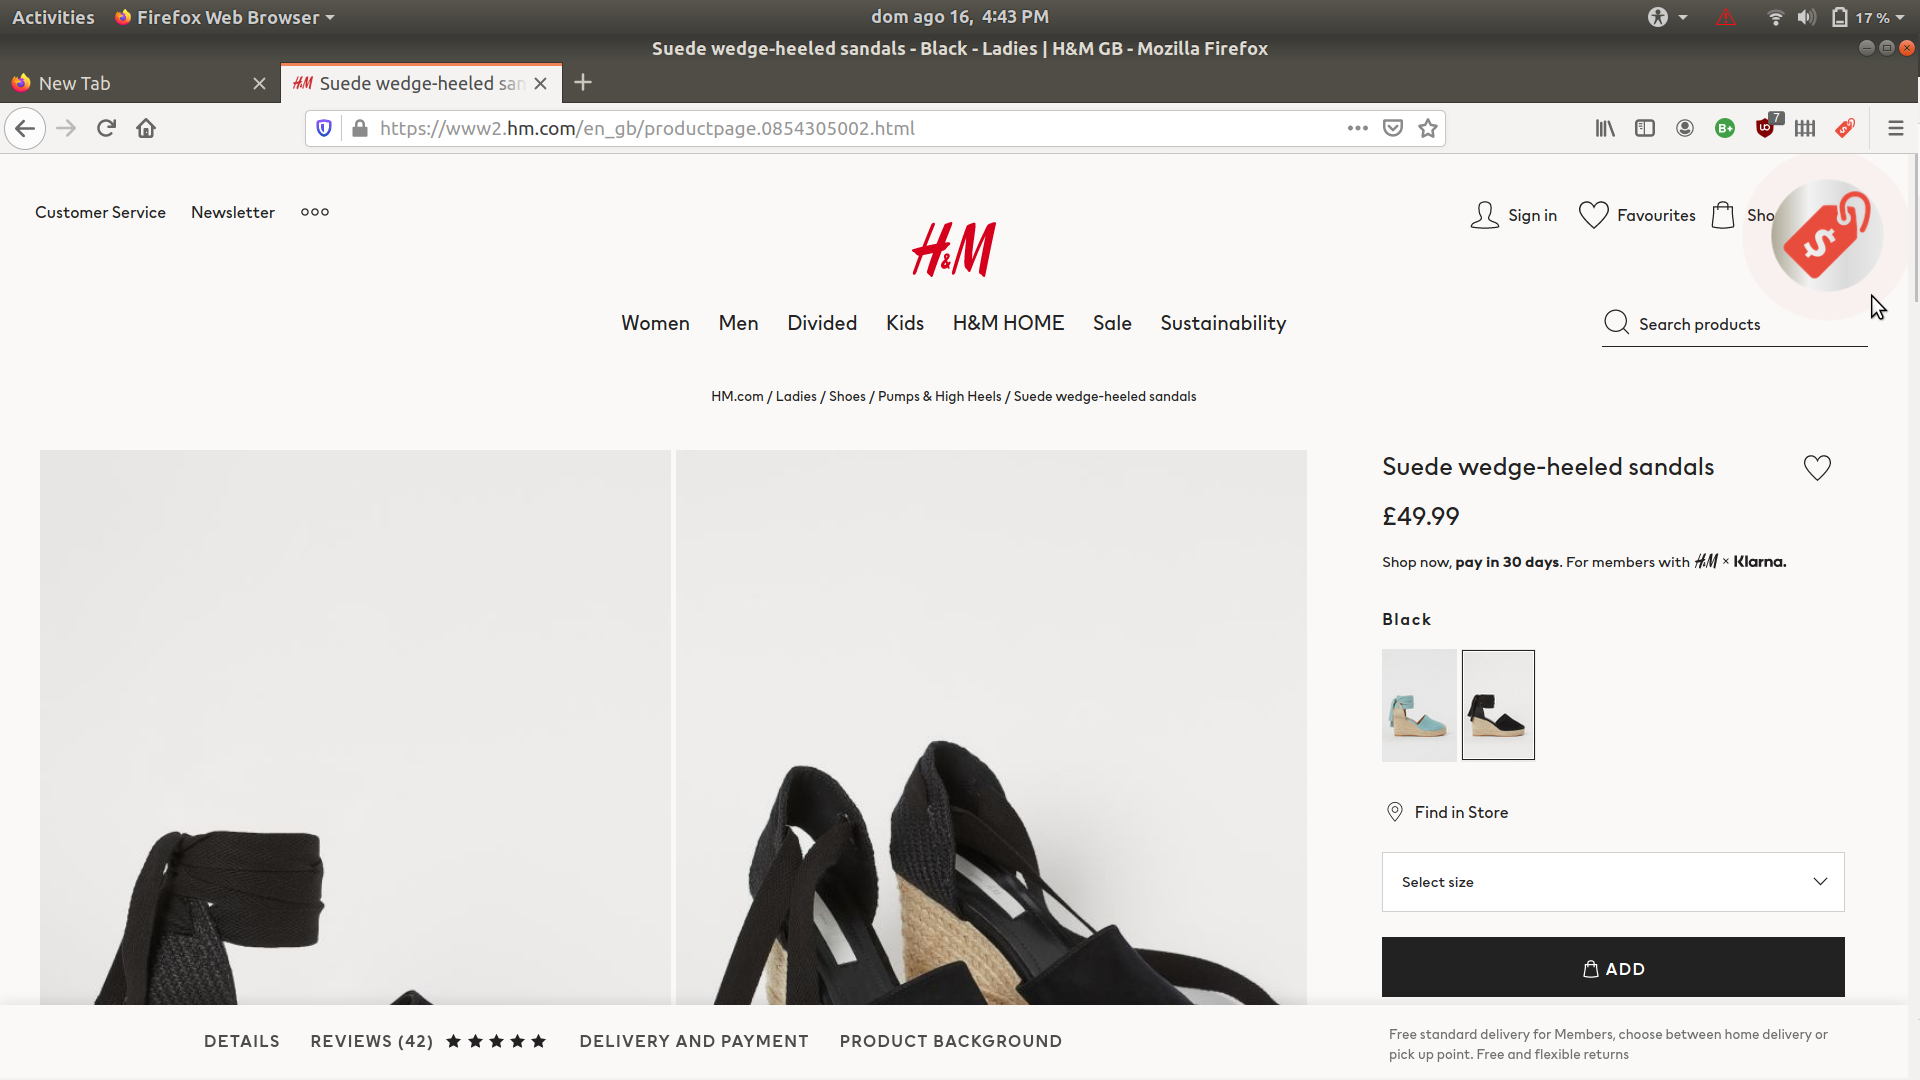
Task: Expand the Select size dropdown
Action: pos(1612,882)
